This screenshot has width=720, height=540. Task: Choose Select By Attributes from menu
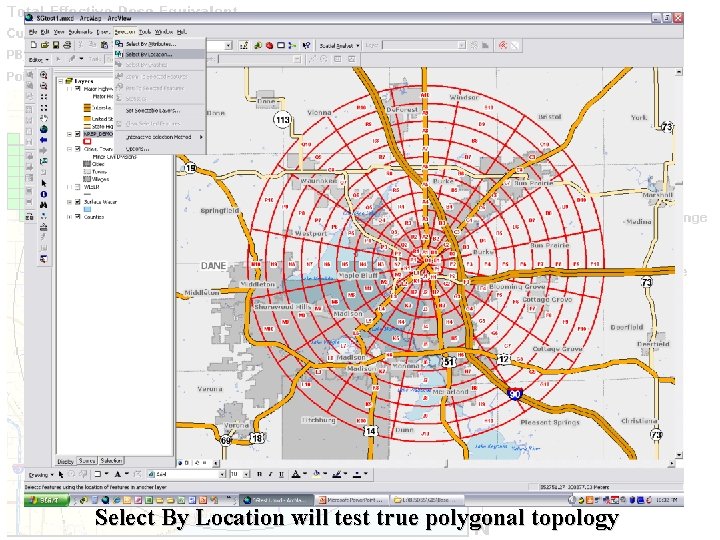point(159,44)
